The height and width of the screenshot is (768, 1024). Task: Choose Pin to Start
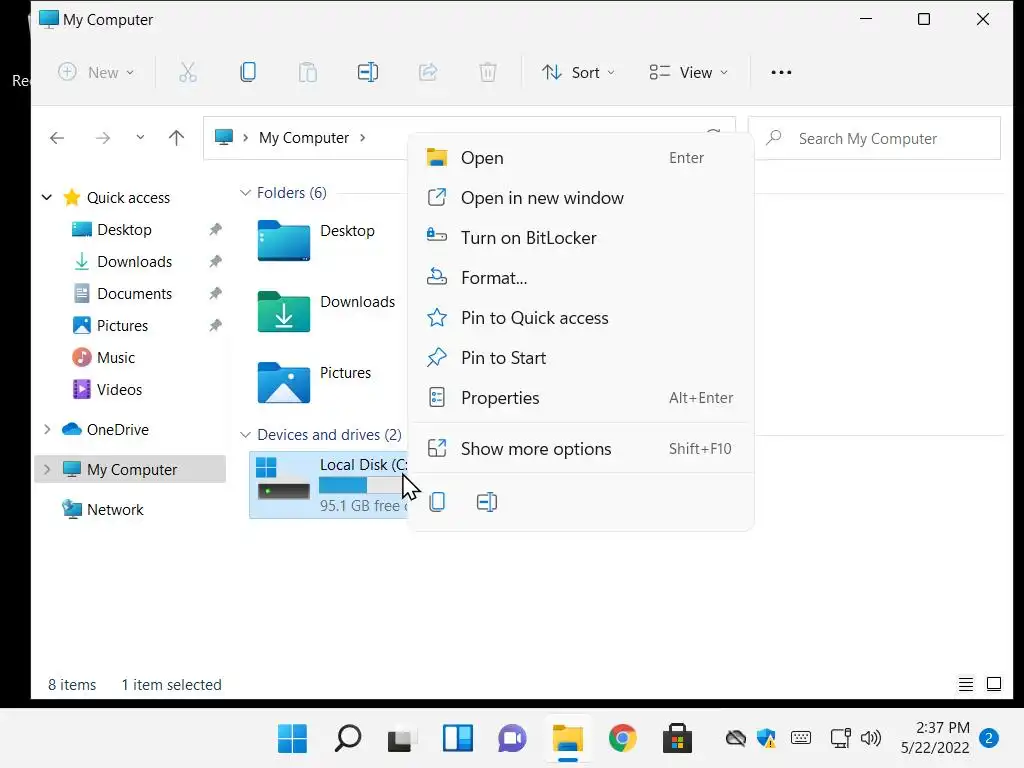(x=581, y=358)
